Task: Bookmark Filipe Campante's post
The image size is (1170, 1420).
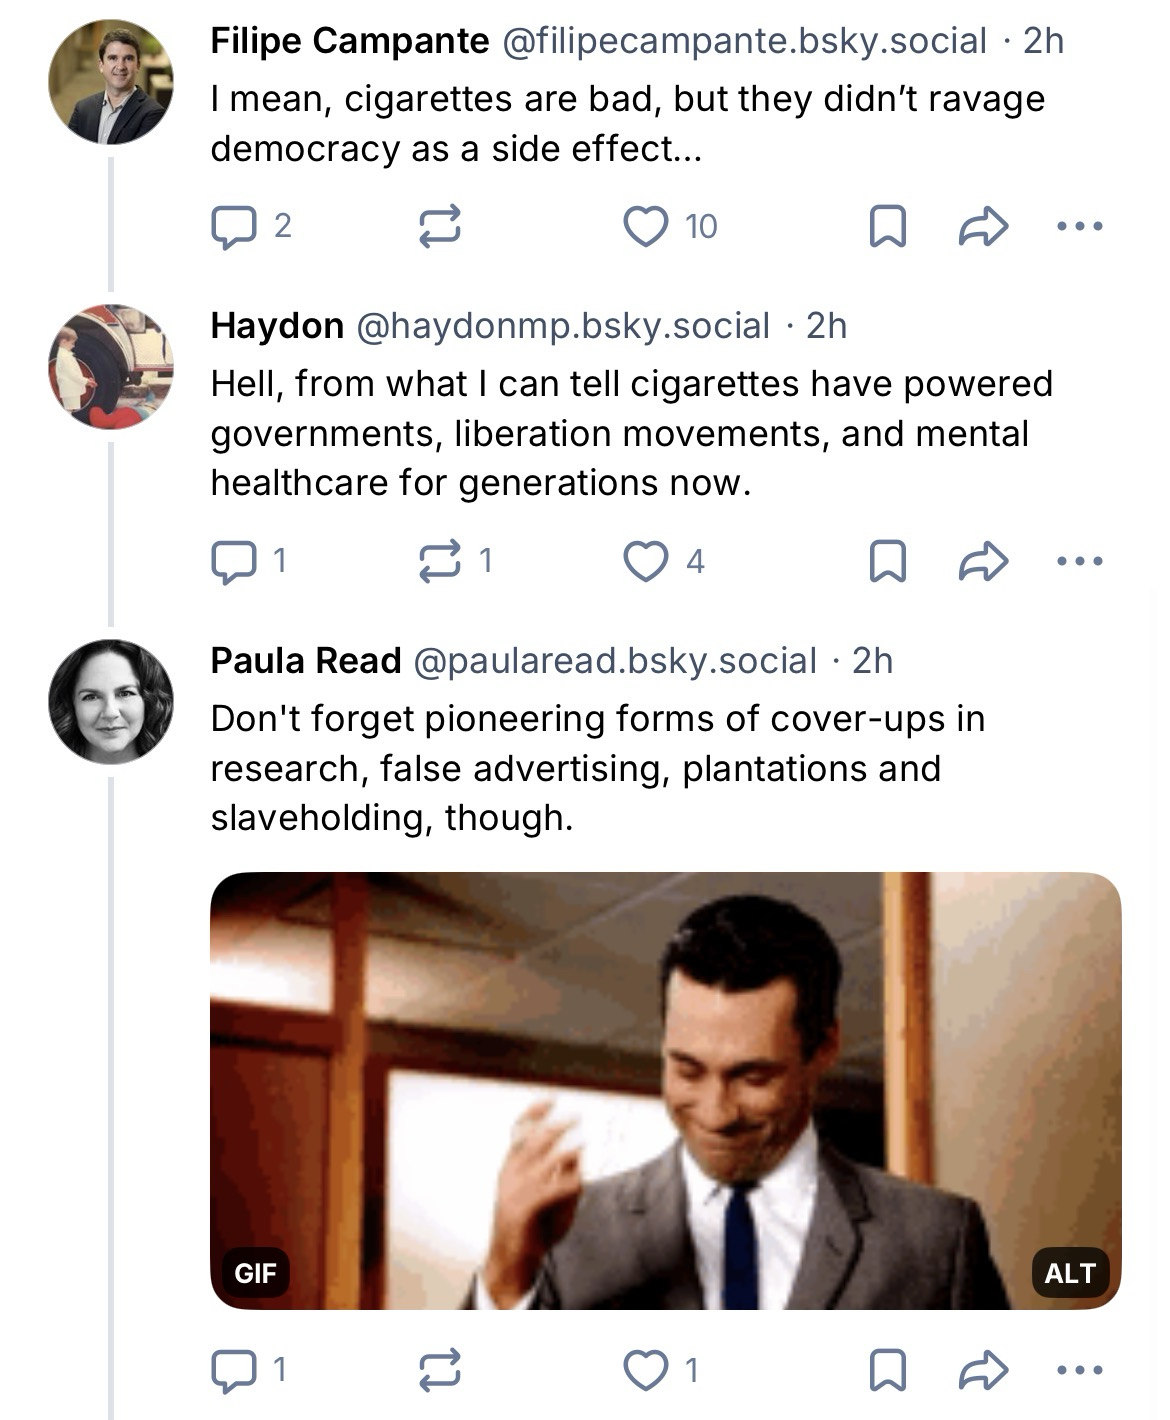Action: tap(887, 227)
